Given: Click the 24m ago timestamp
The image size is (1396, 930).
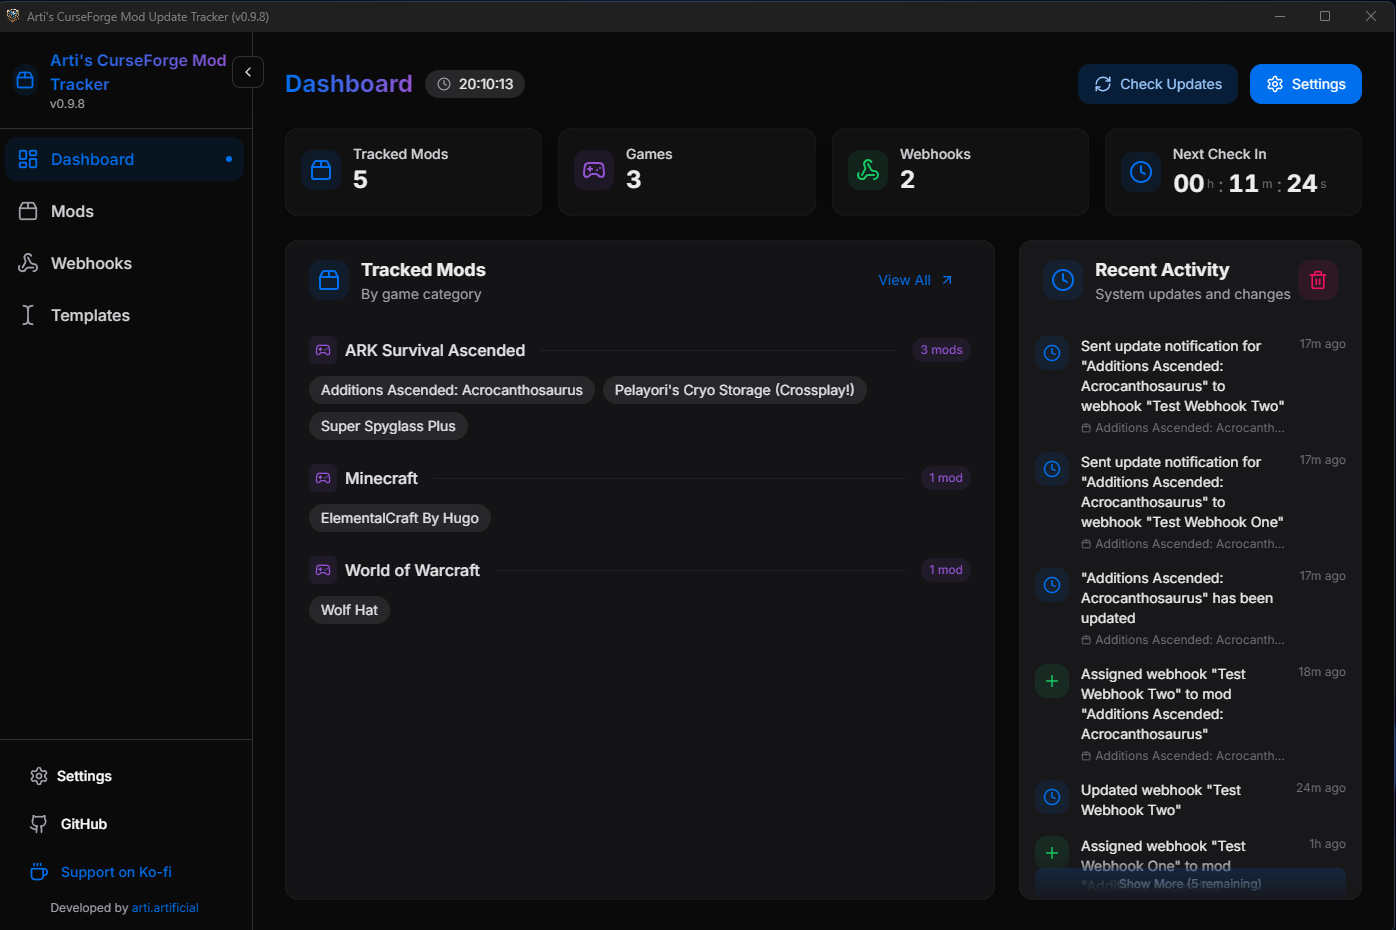Looking at the screenshot, I should [1321, 788].
